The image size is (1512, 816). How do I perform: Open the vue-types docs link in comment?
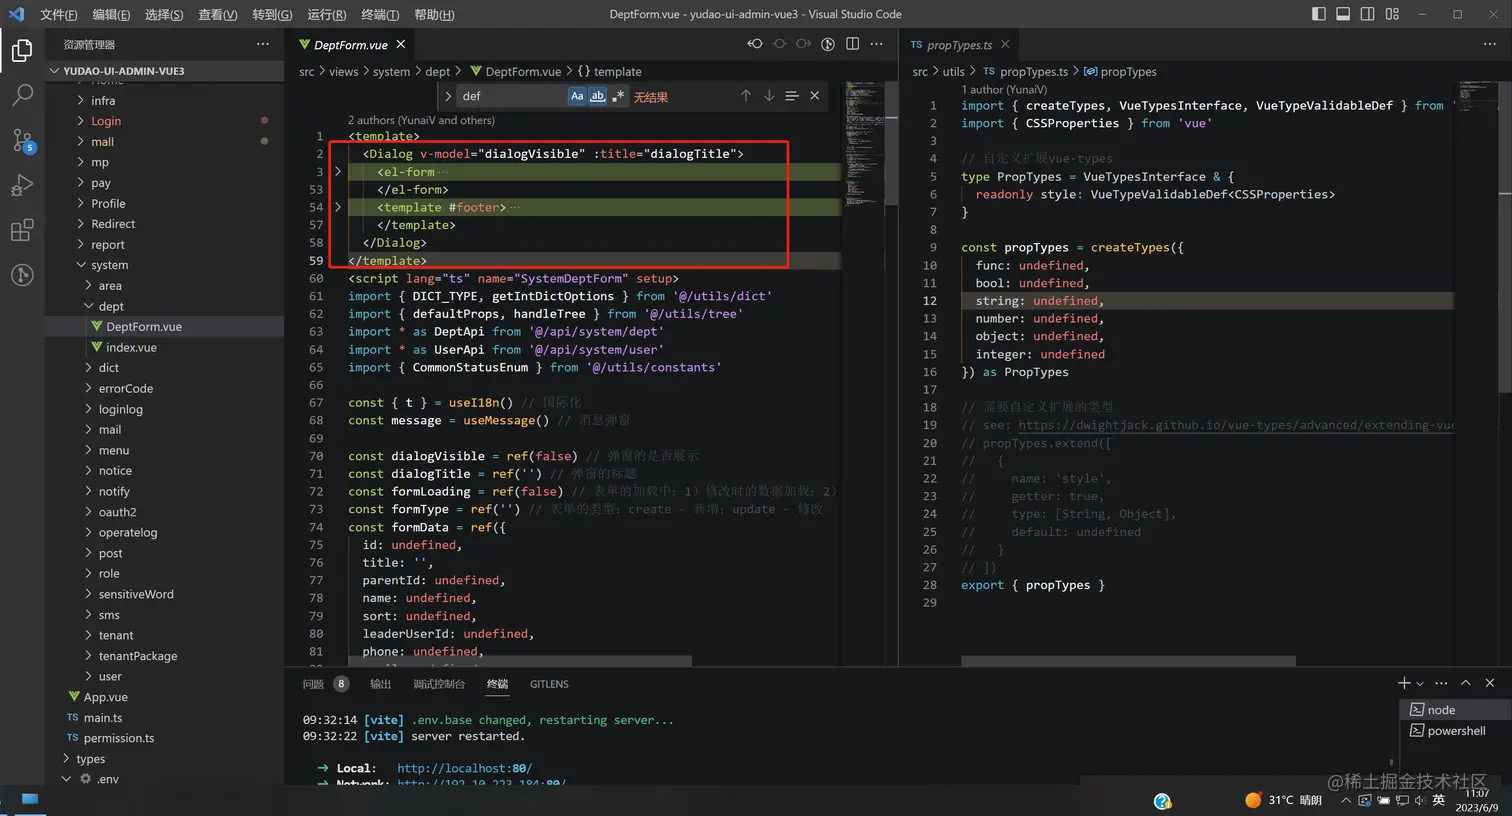[x=1236, y=425]
